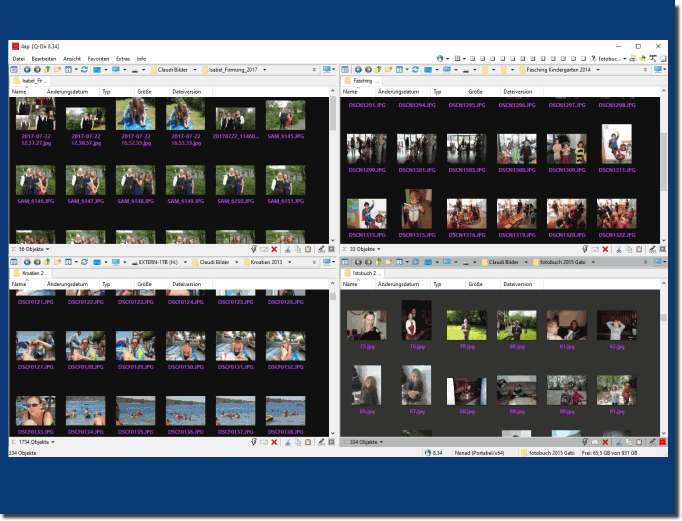This screenshot has height=521, width=682.
Task: Select thumbnail 91.jpg
Action: (617, 390)
